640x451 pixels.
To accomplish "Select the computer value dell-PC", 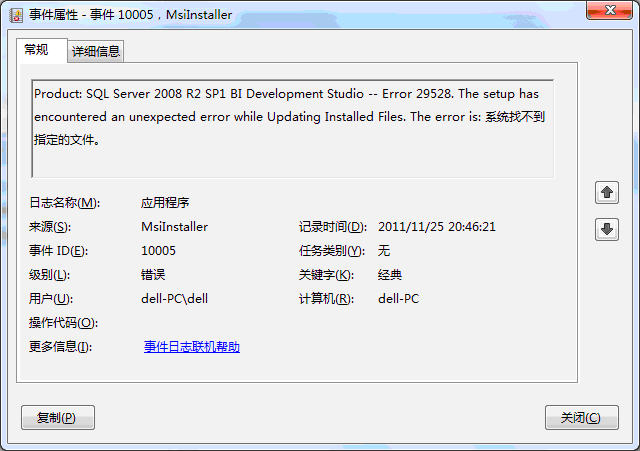I will click(398, 299).
